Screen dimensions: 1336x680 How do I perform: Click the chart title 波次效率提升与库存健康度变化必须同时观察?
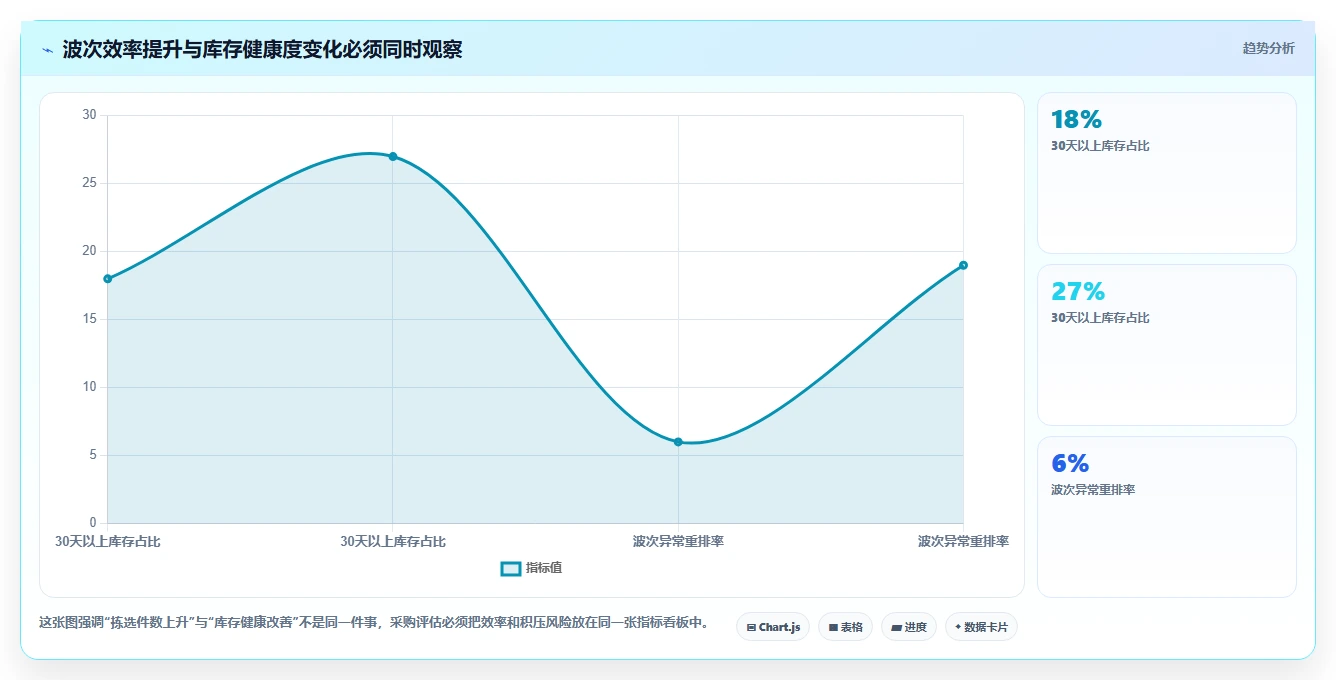tap(262, 50)
